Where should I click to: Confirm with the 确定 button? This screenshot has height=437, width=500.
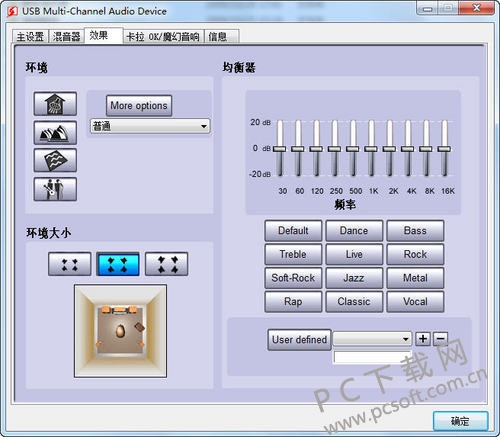tap(460, 421)
